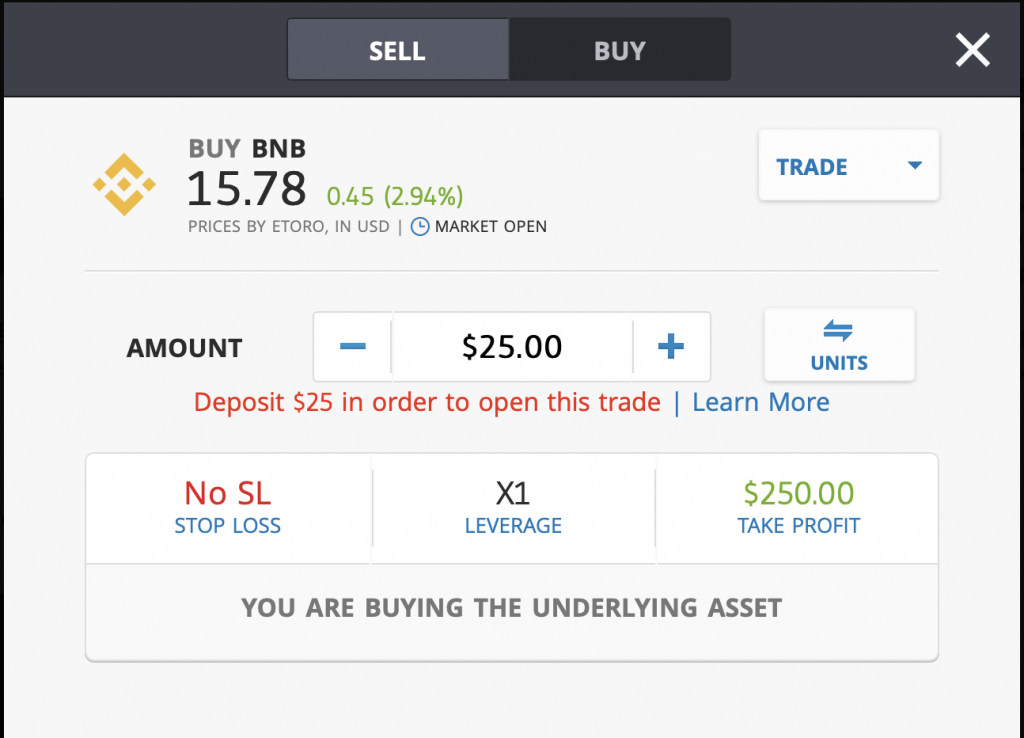Follow the Learn More link
Image resolution: width=1024 pixels, height=738 pixels.
coord(761,402)
